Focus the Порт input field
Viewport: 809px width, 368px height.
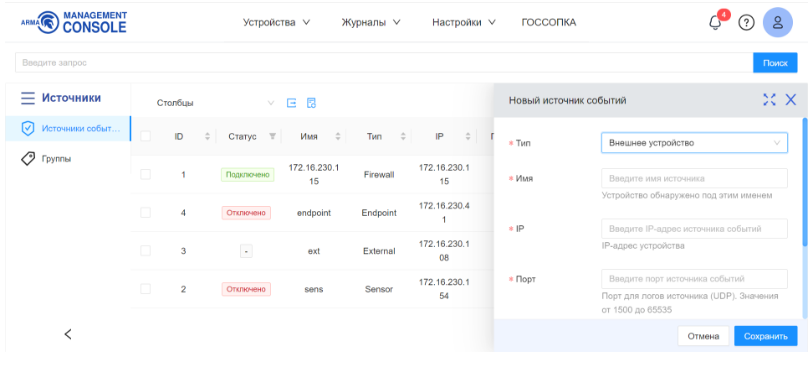(694, 279)
